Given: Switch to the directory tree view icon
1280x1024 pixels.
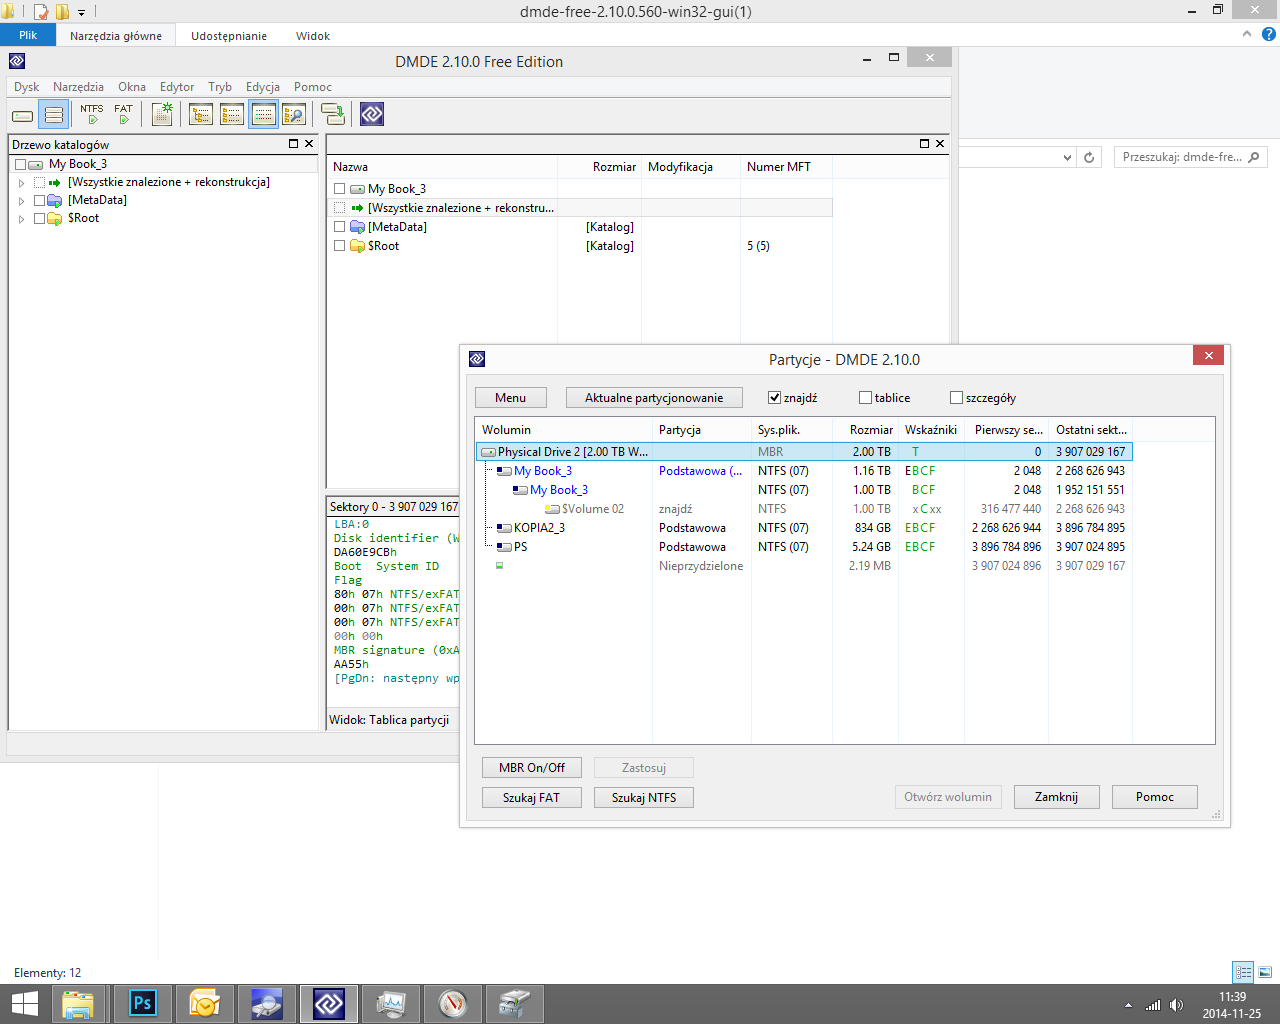Looking at the screenshot, I should click(201, 115).
